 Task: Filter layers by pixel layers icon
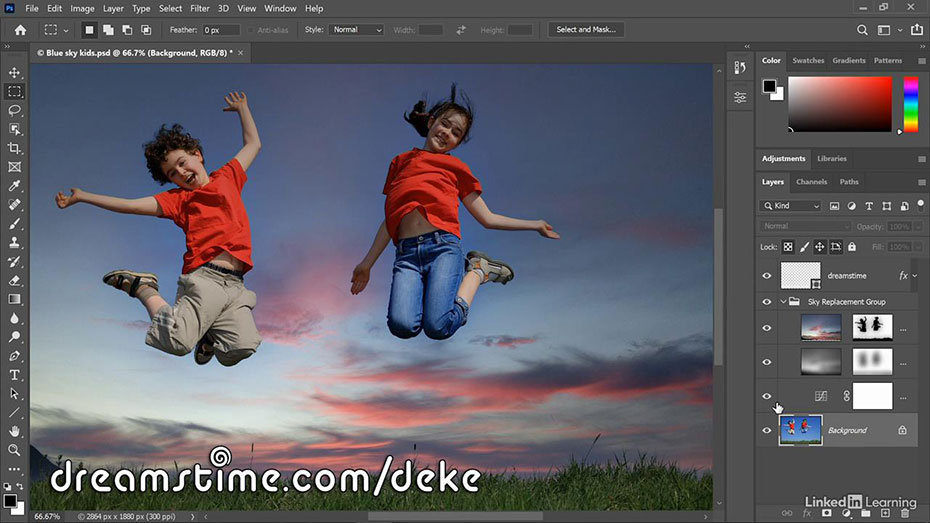coord(835,206)
